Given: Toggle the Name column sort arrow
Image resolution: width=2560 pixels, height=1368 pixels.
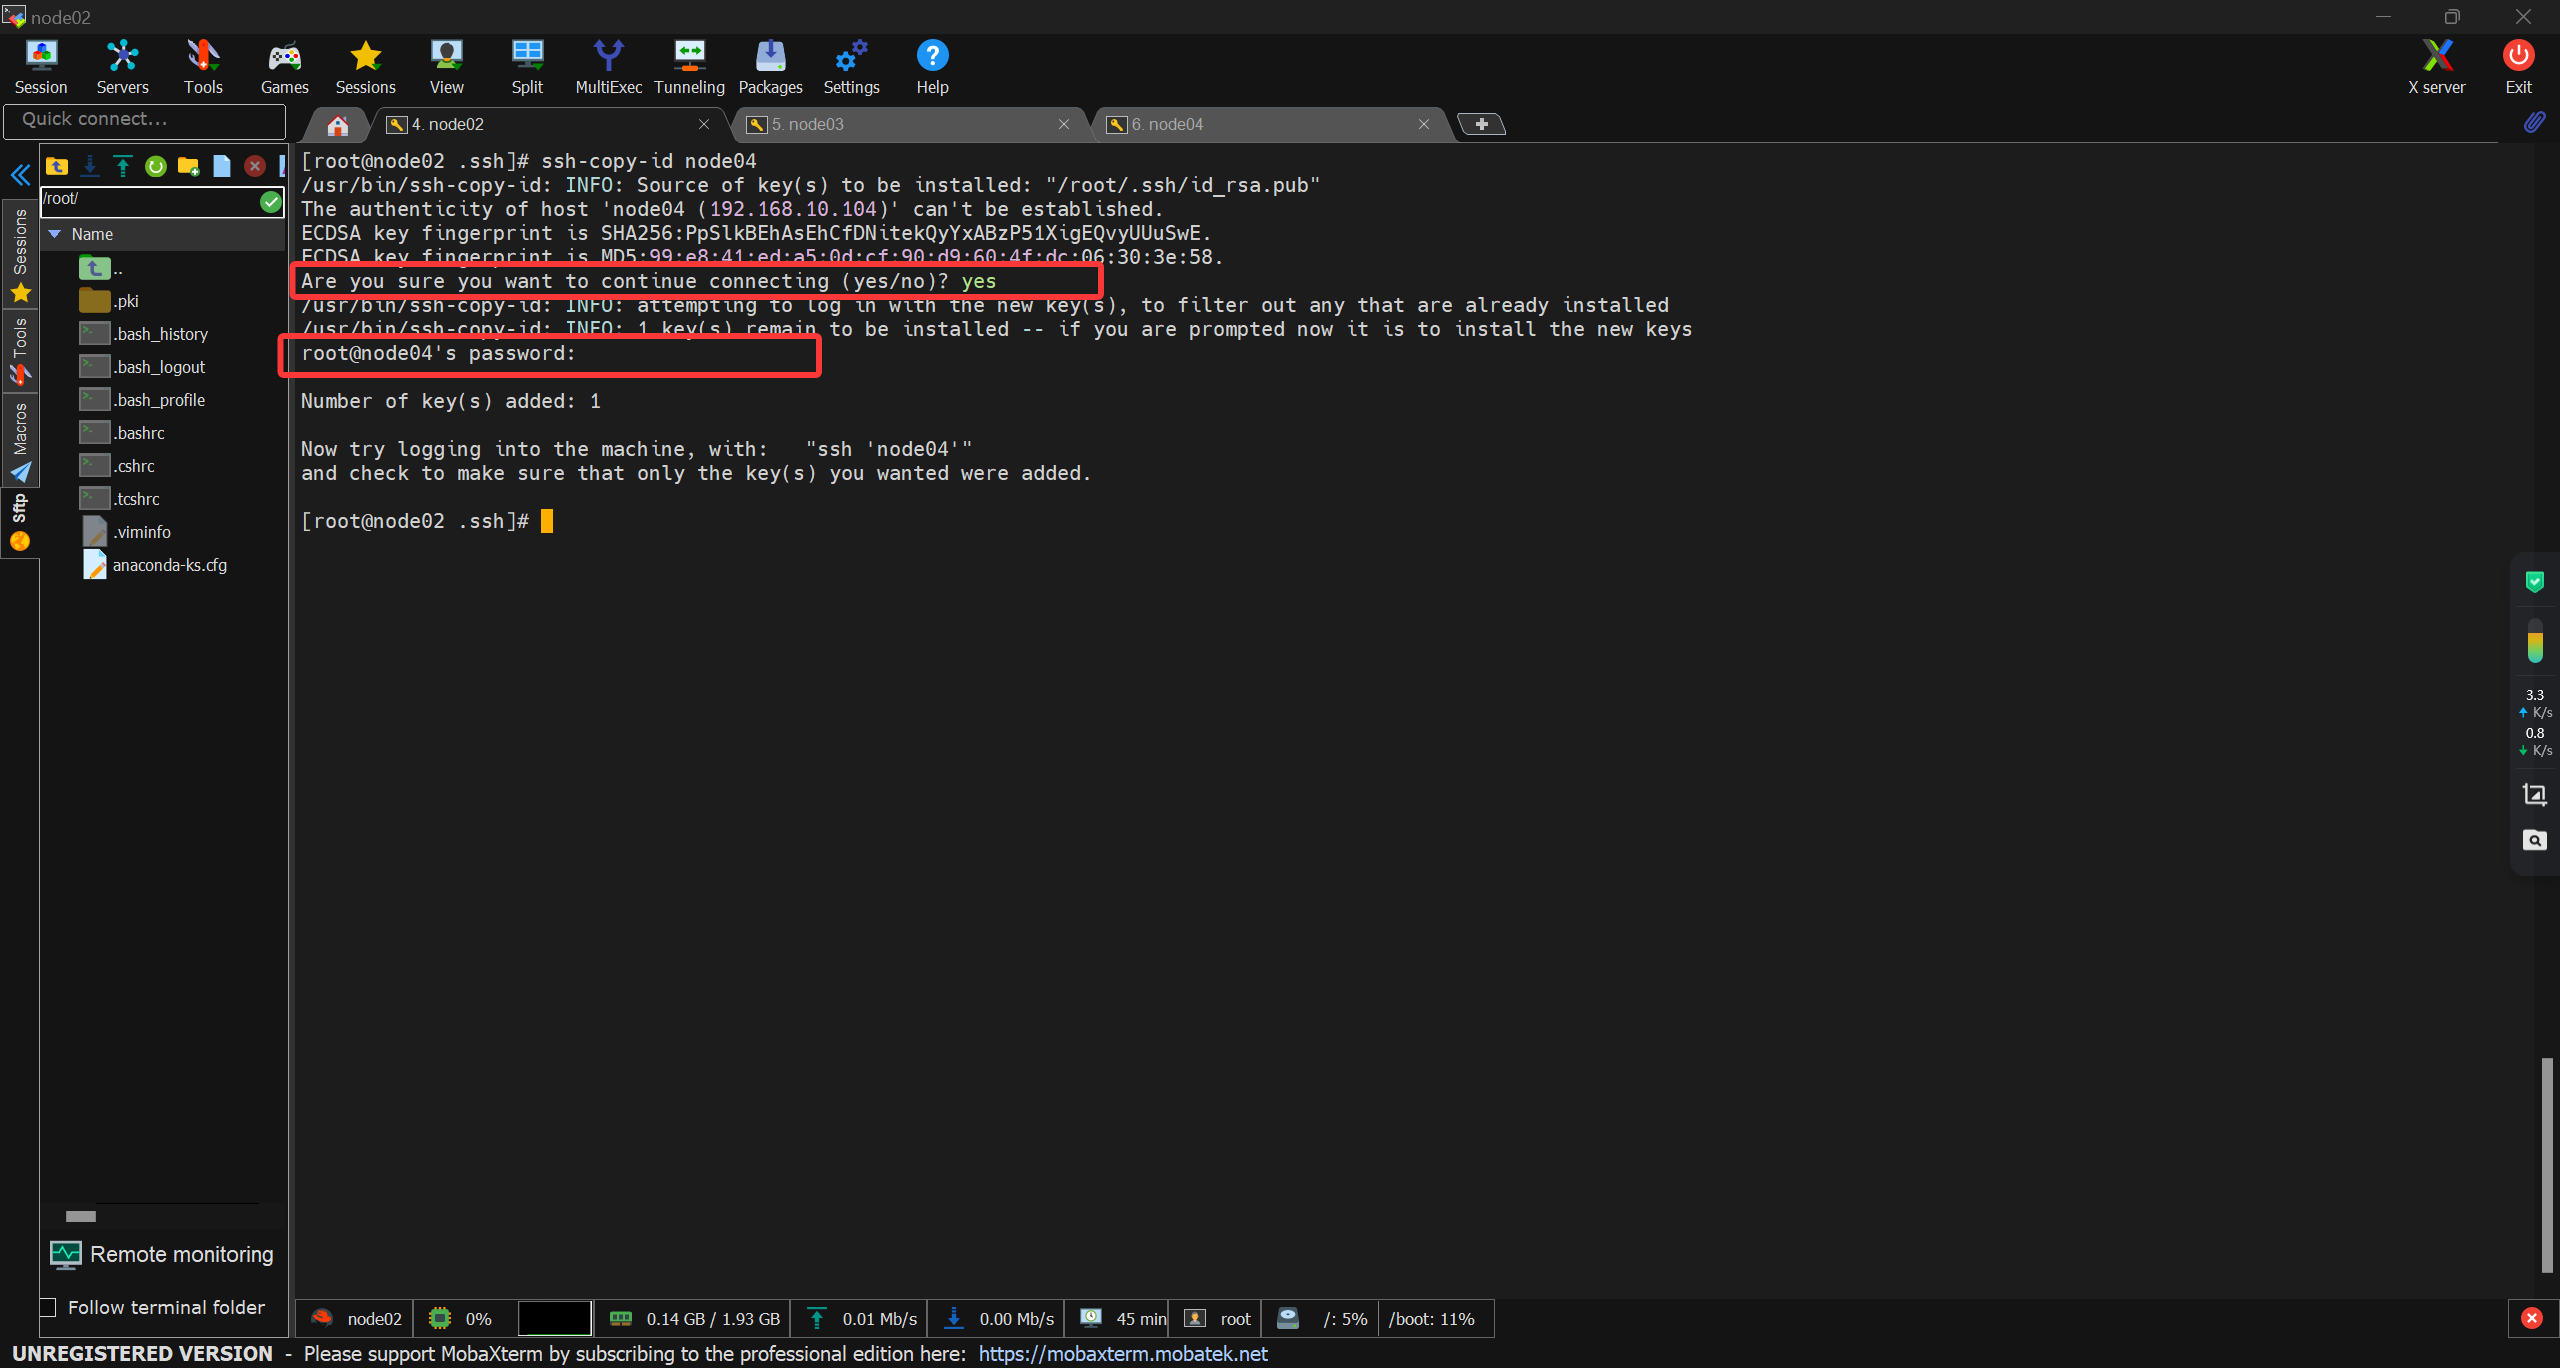Looking at the screenshot, I should click(55, 234).
